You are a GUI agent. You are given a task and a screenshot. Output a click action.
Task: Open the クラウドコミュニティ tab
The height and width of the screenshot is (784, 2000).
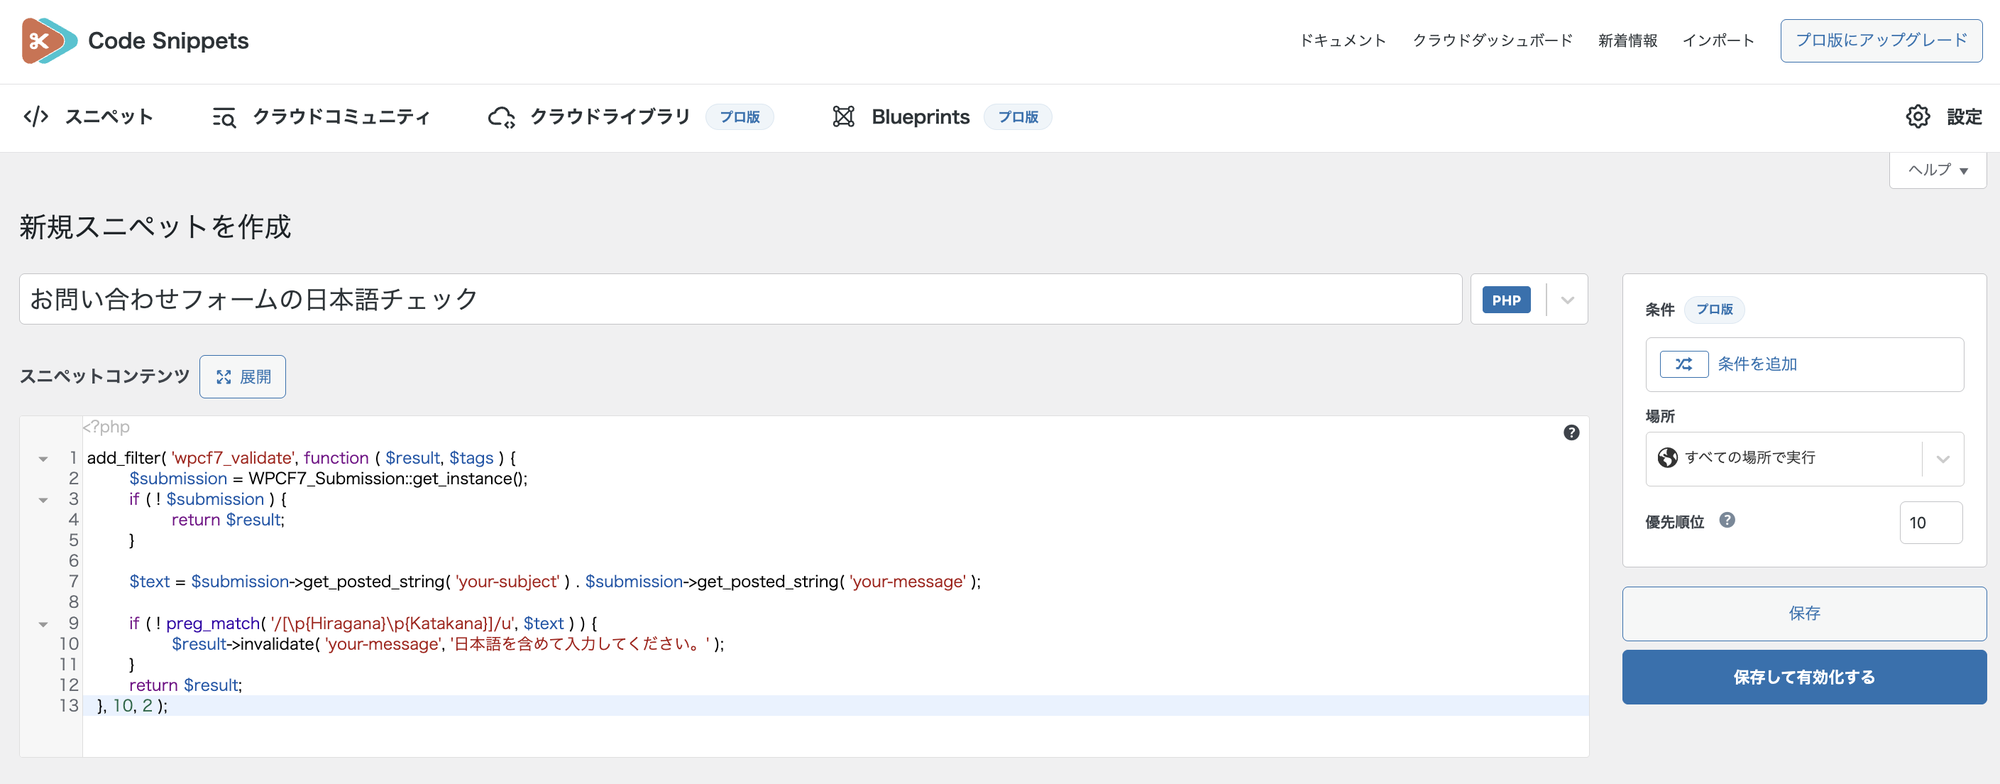tap(321, 117)
